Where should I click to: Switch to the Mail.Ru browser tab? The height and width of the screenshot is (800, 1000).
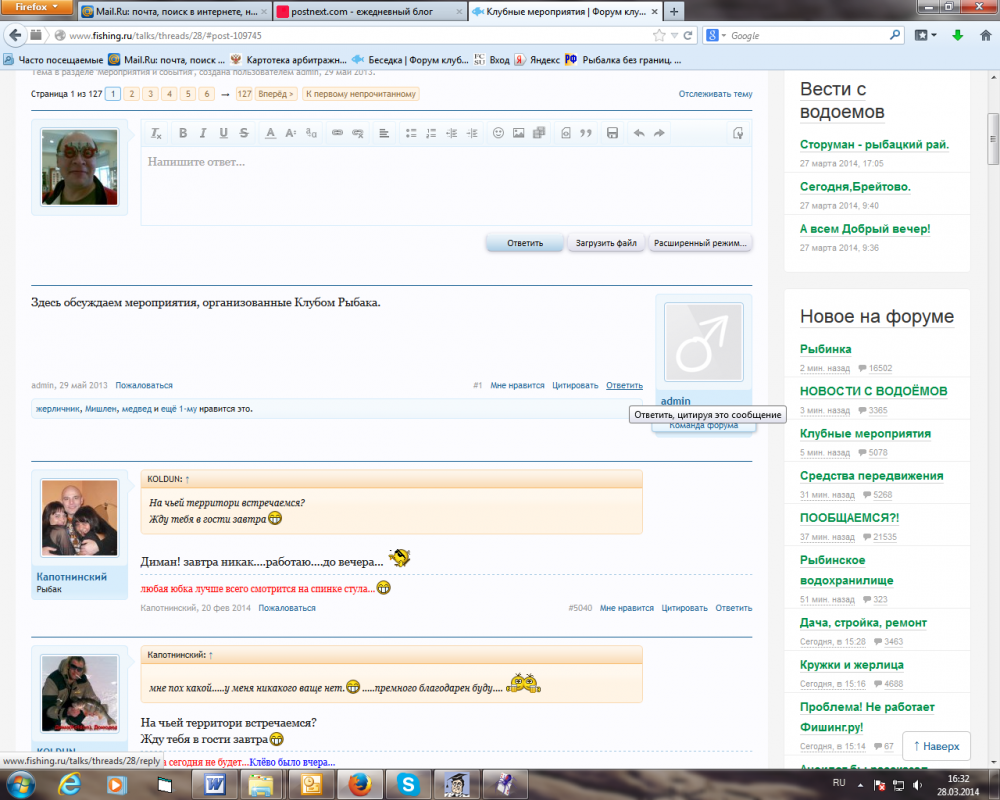pyautogui.click(x=170, y=11)
